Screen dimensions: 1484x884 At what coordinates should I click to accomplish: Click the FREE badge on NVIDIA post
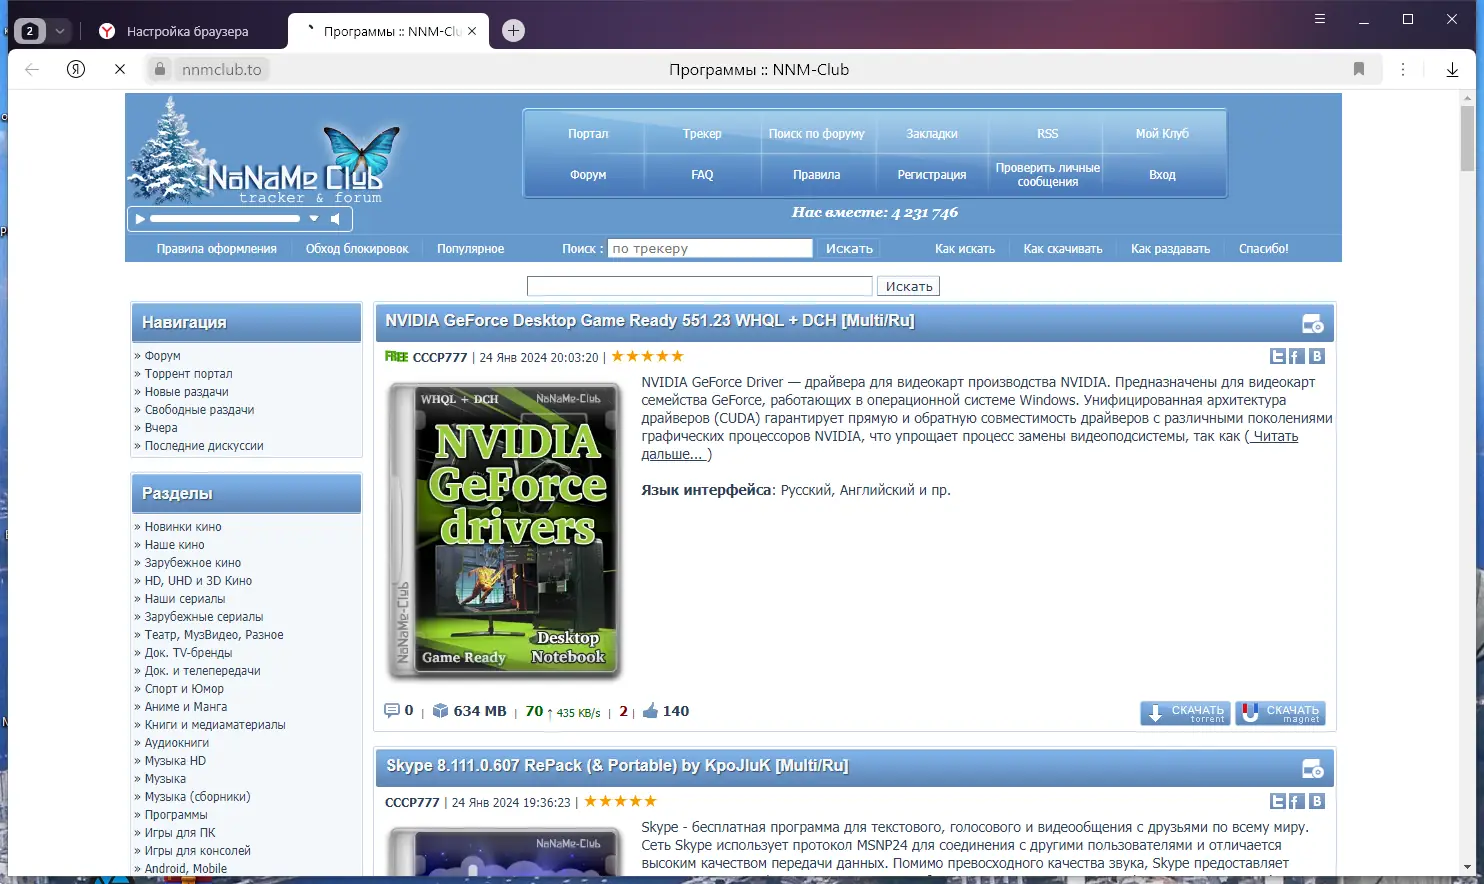click(x=396, y=357)
